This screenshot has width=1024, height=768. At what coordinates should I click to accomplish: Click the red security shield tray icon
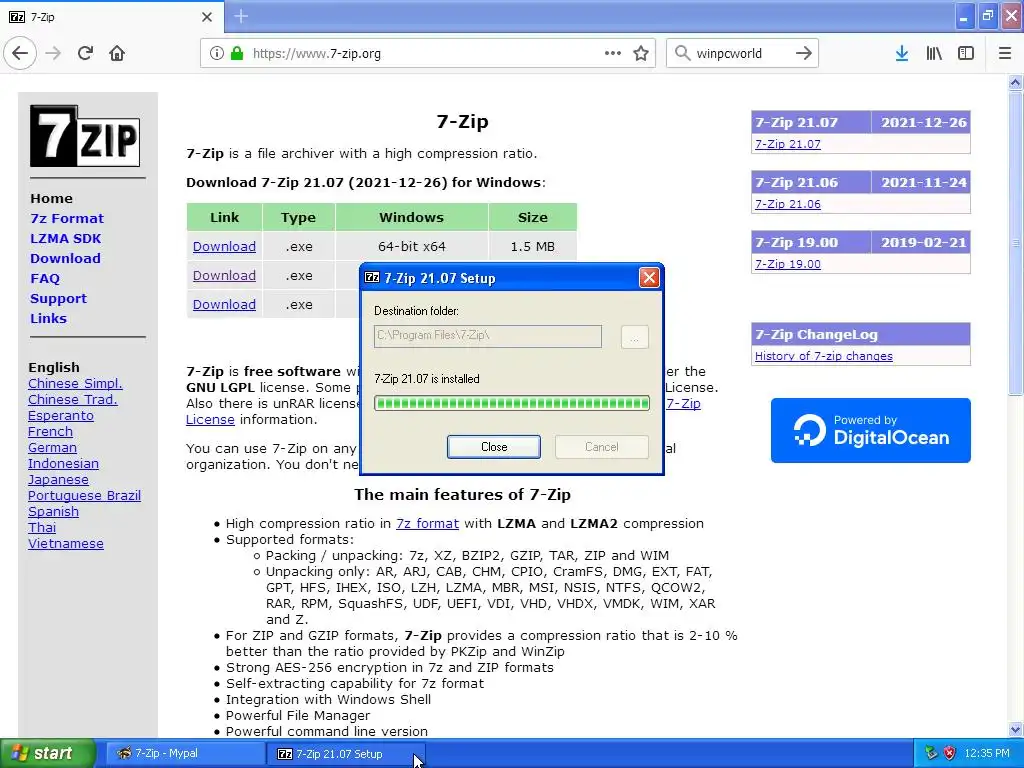coord(950,753)
